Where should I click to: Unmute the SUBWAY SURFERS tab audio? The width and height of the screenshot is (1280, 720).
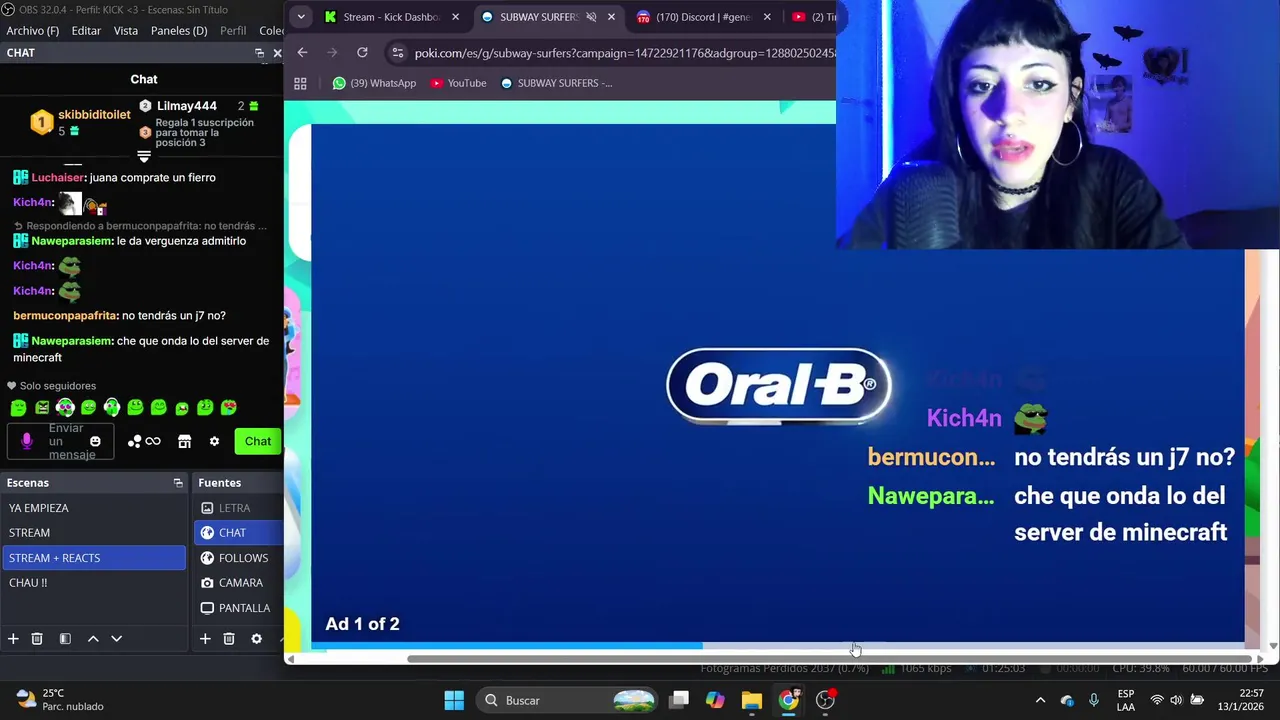[591, 17]
